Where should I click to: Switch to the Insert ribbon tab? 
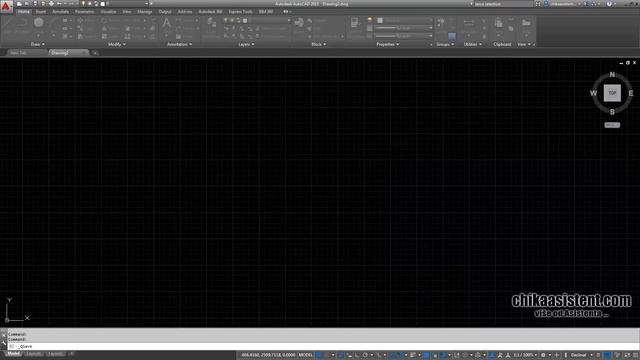41,12
